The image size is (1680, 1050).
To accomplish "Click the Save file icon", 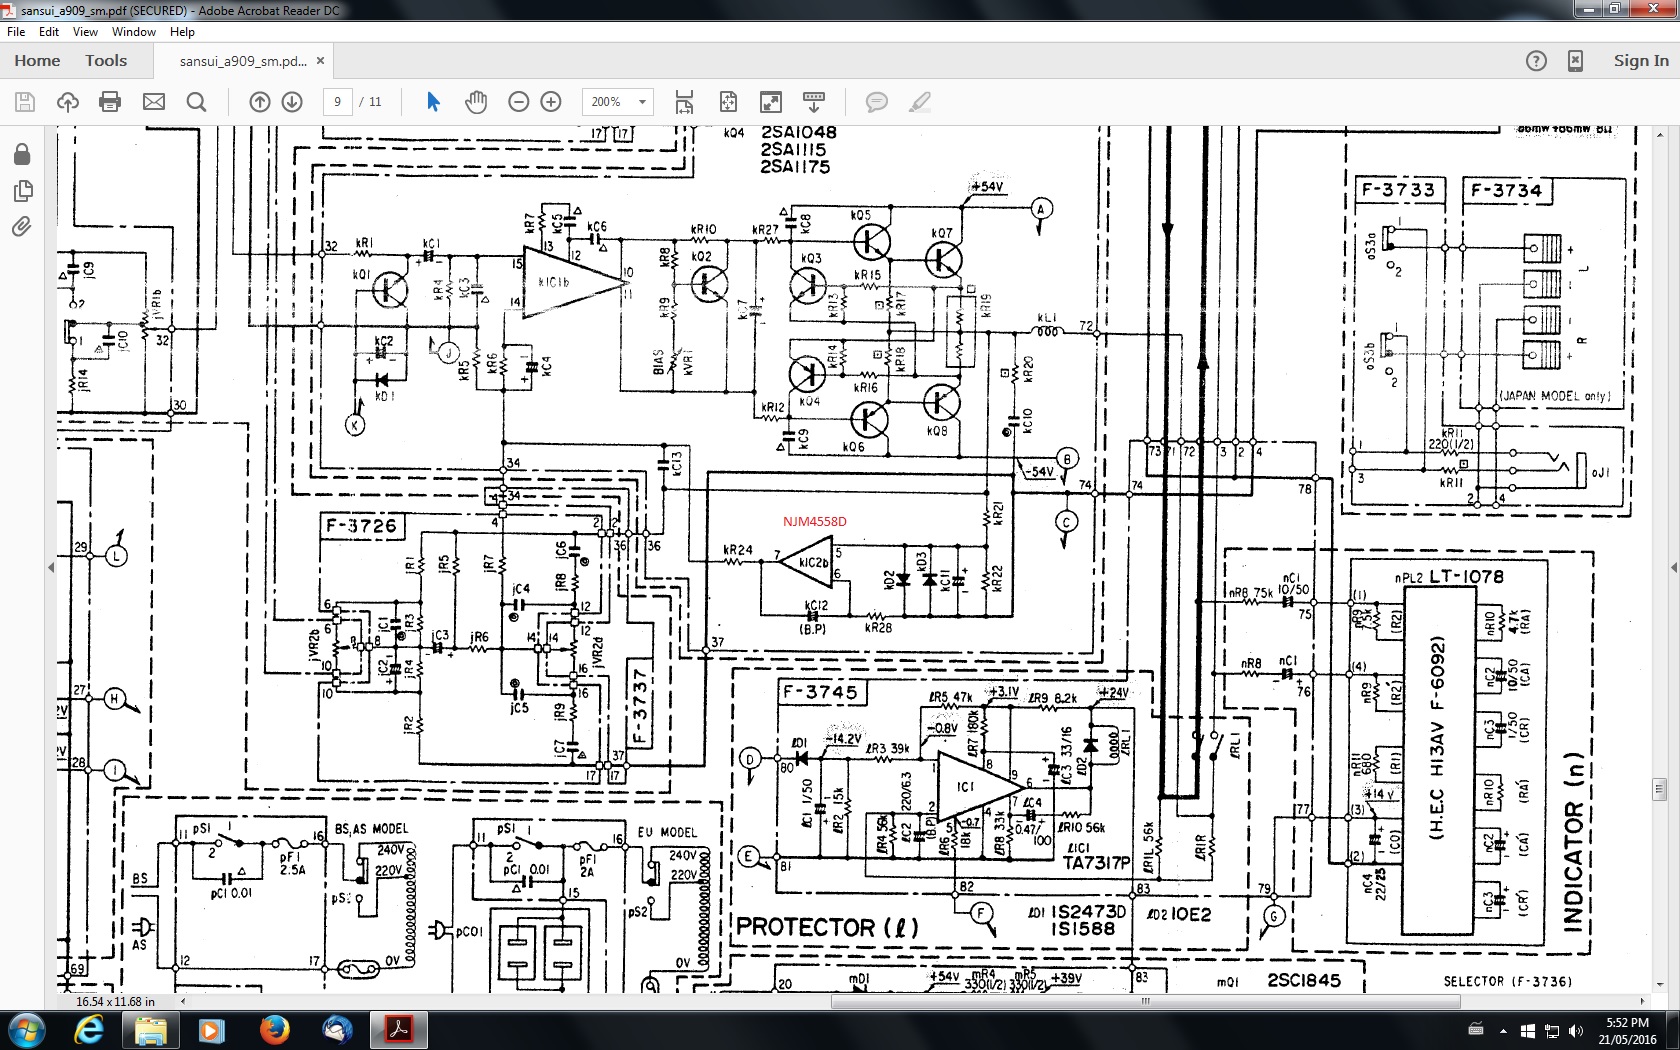I will point(25,102).
